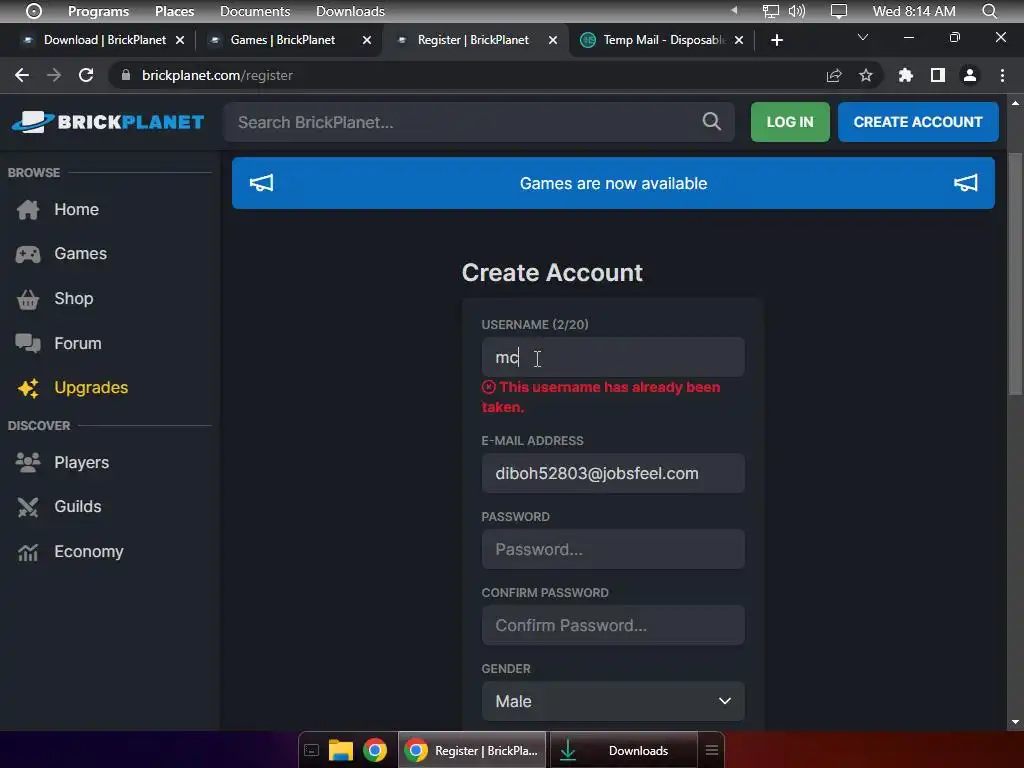Open the Documents menu
The height and width of the screenshot is (768, 1024).
[x=255, y=11]
